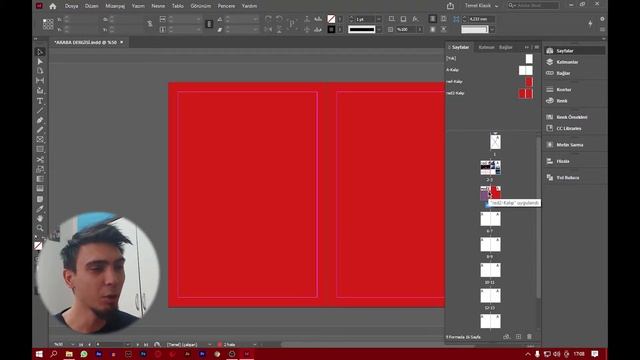This screenshot has width=640, height=360.
Task: Click the edit page size icon
Action: point(507,337)
